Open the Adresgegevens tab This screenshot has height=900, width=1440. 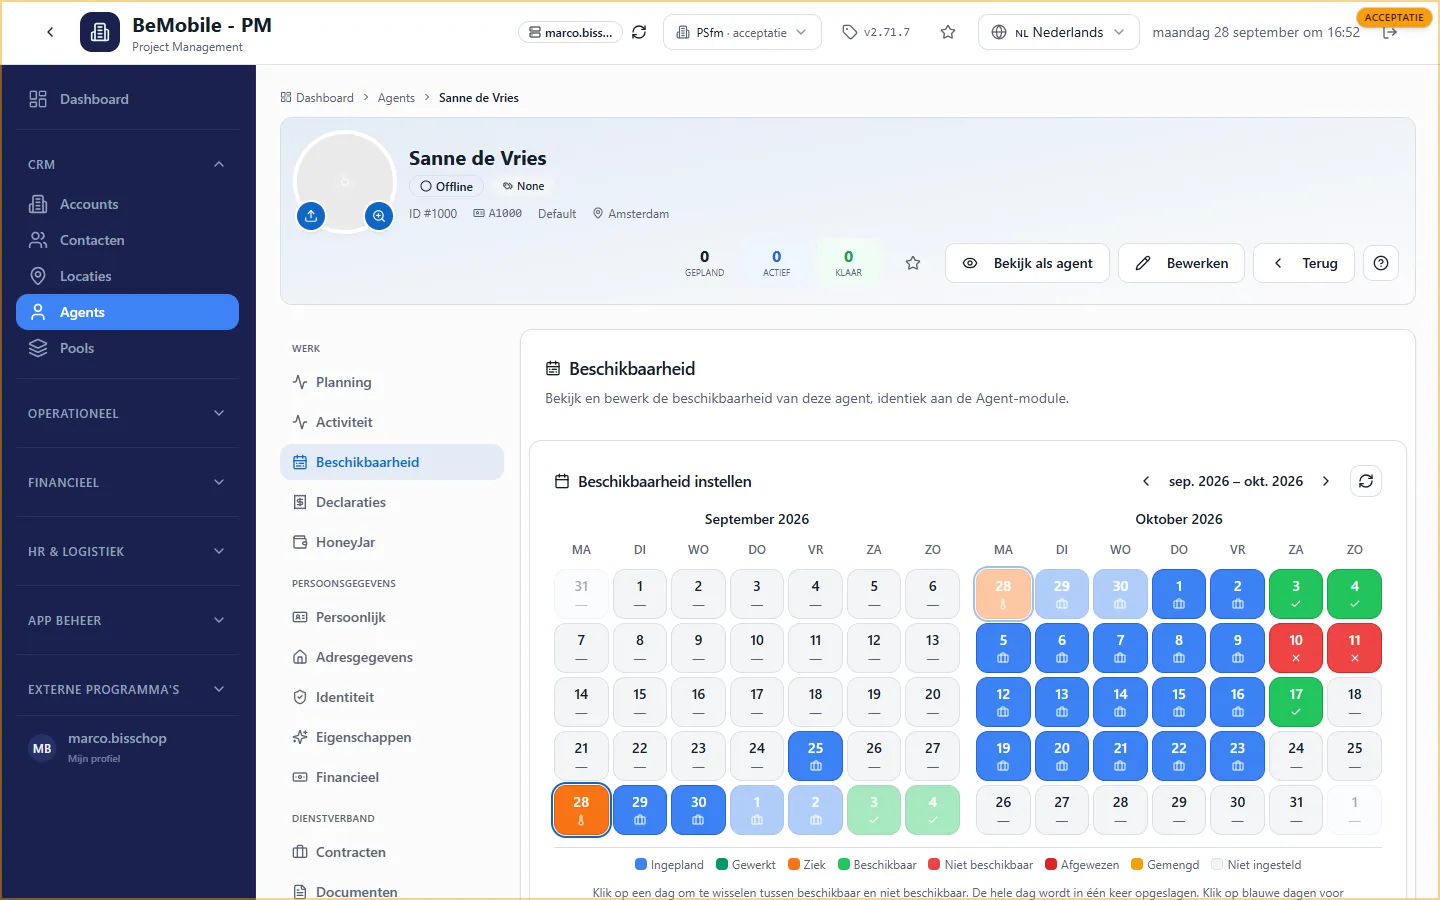tap(392, 657)
